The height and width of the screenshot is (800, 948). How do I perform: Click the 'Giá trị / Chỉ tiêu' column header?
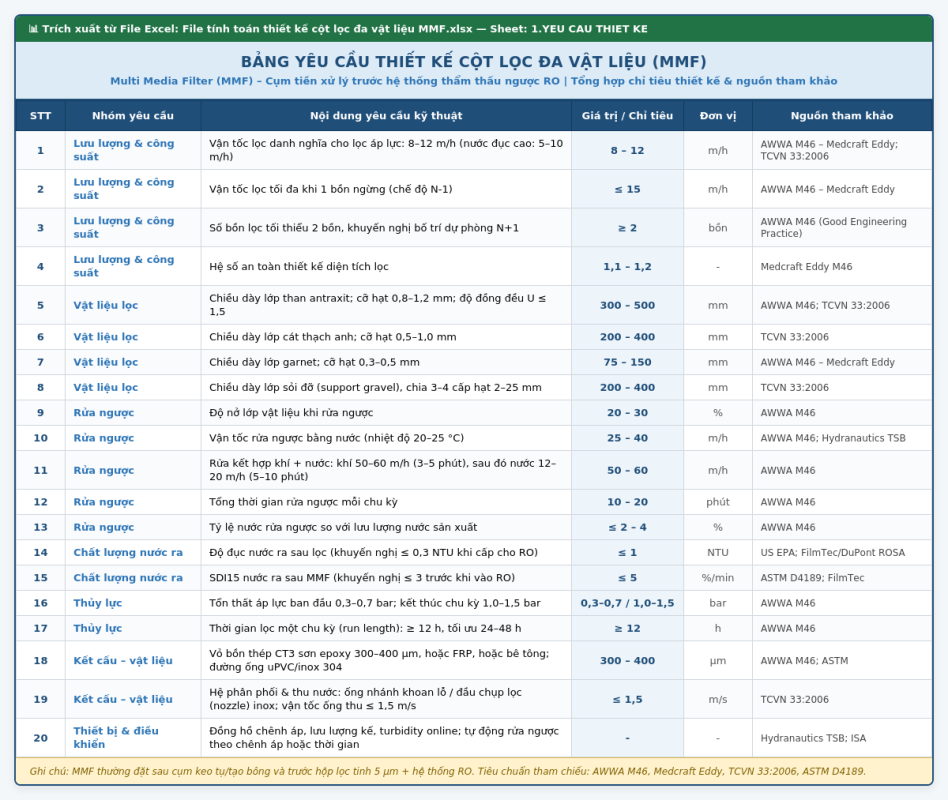[x=628, y=115]
